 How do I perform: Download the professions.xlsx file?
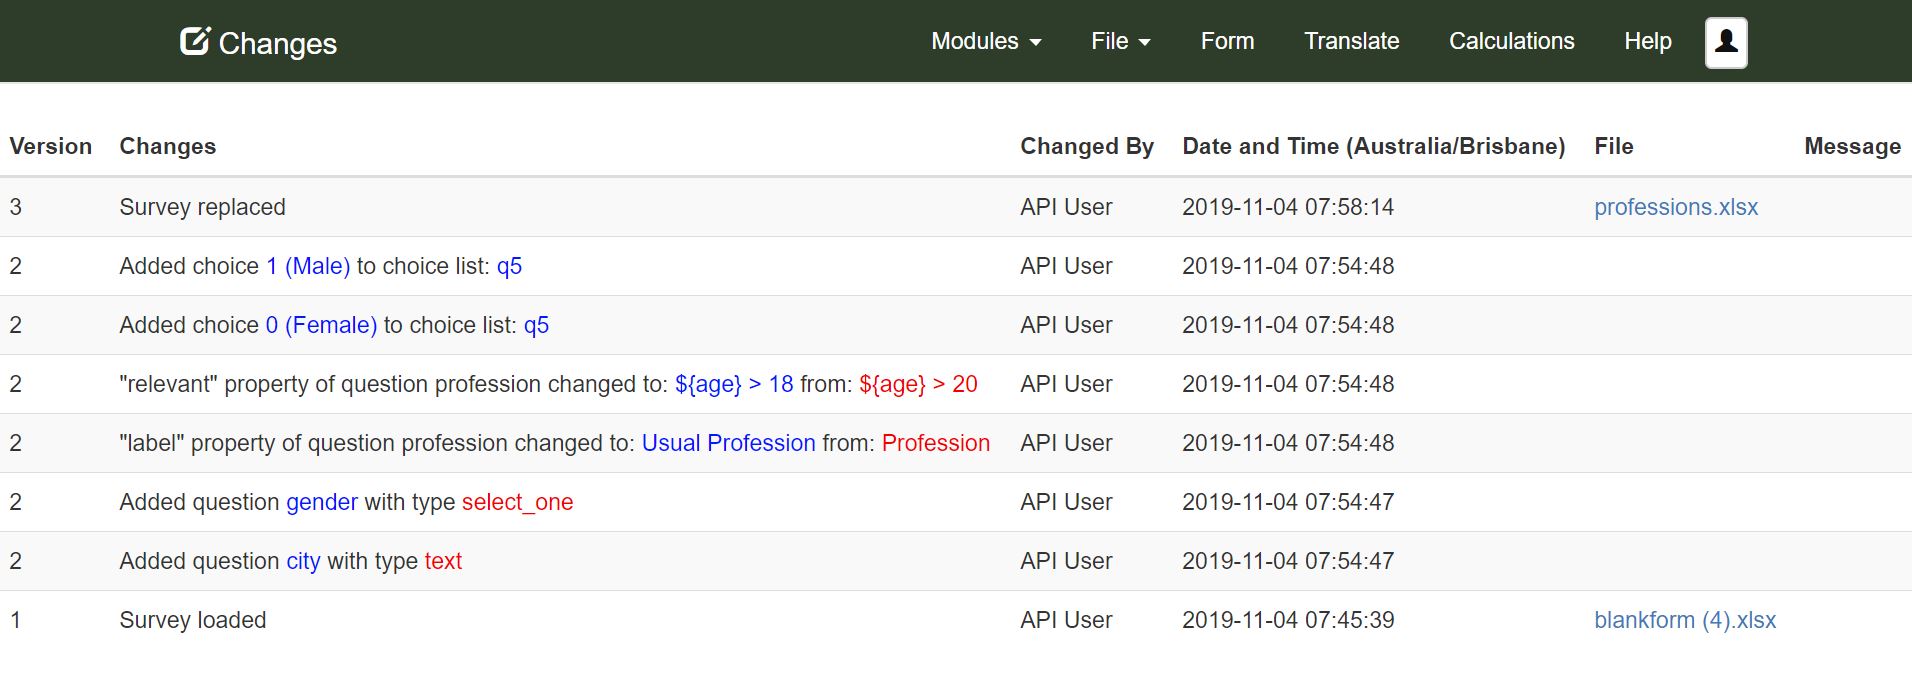pyautogui.click(x=1675, y=207)
